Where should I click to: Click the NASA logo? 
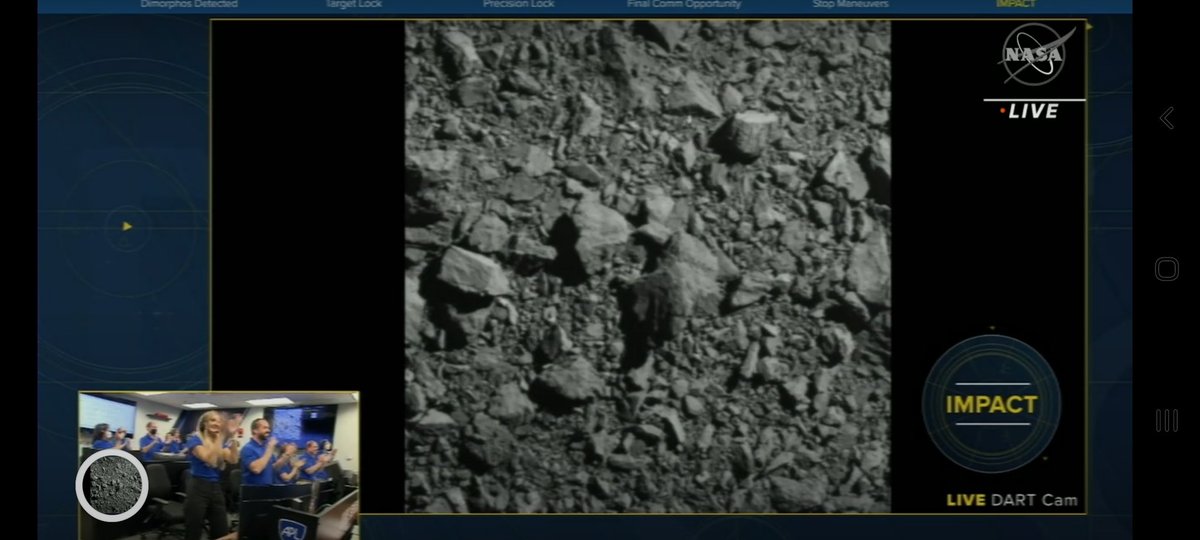[1036, 55]
